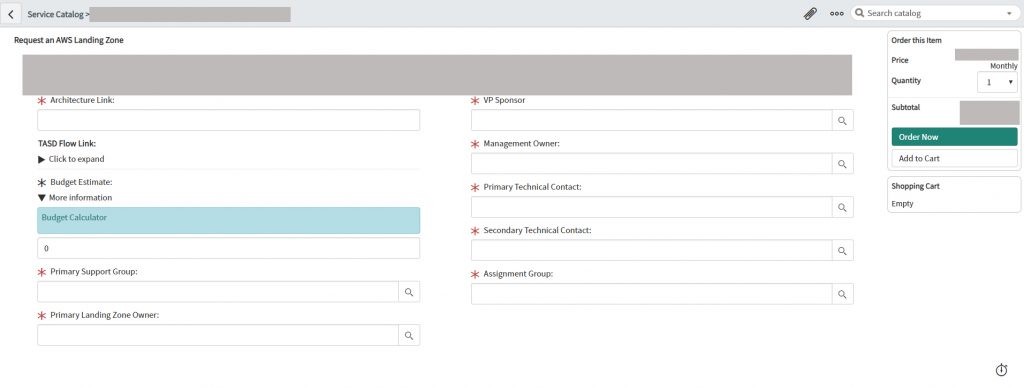
Task: Open lookup for VP Sponsor
Action: (842, 120)
